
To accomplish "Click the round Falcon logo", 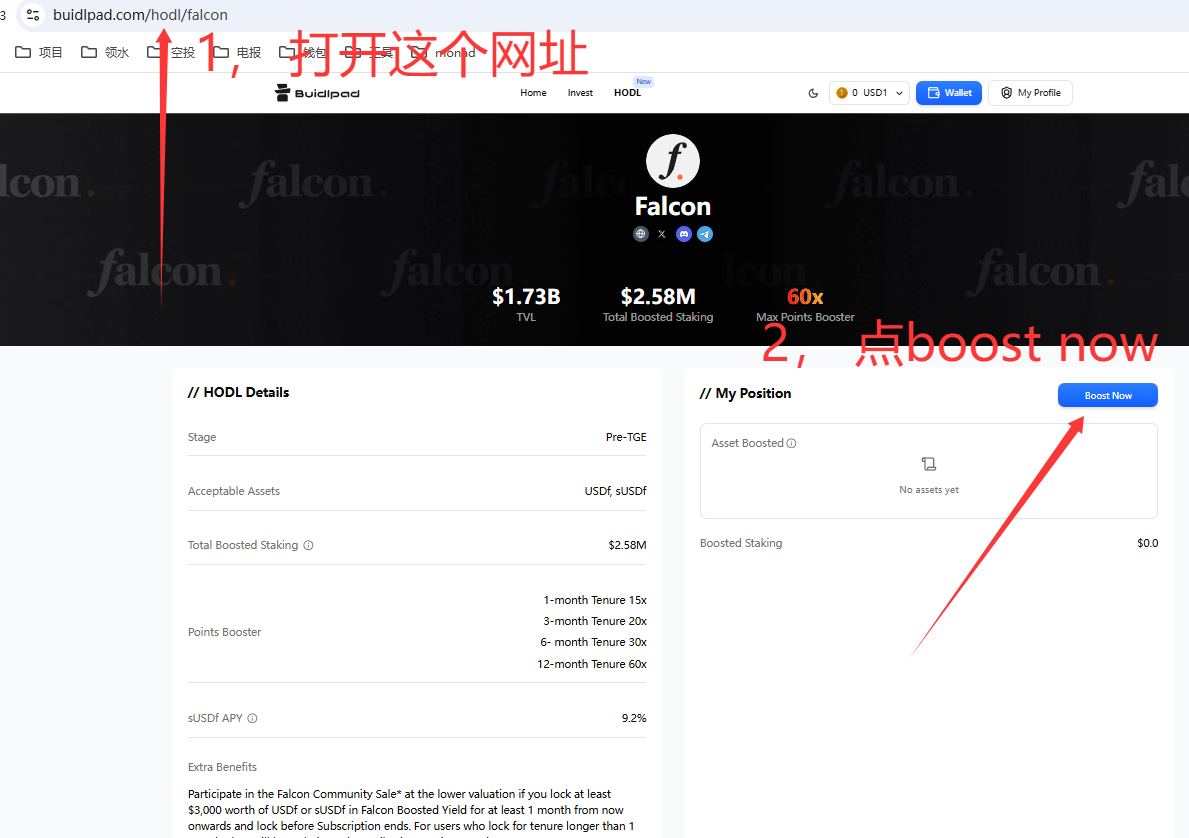I will coord(673,161).
